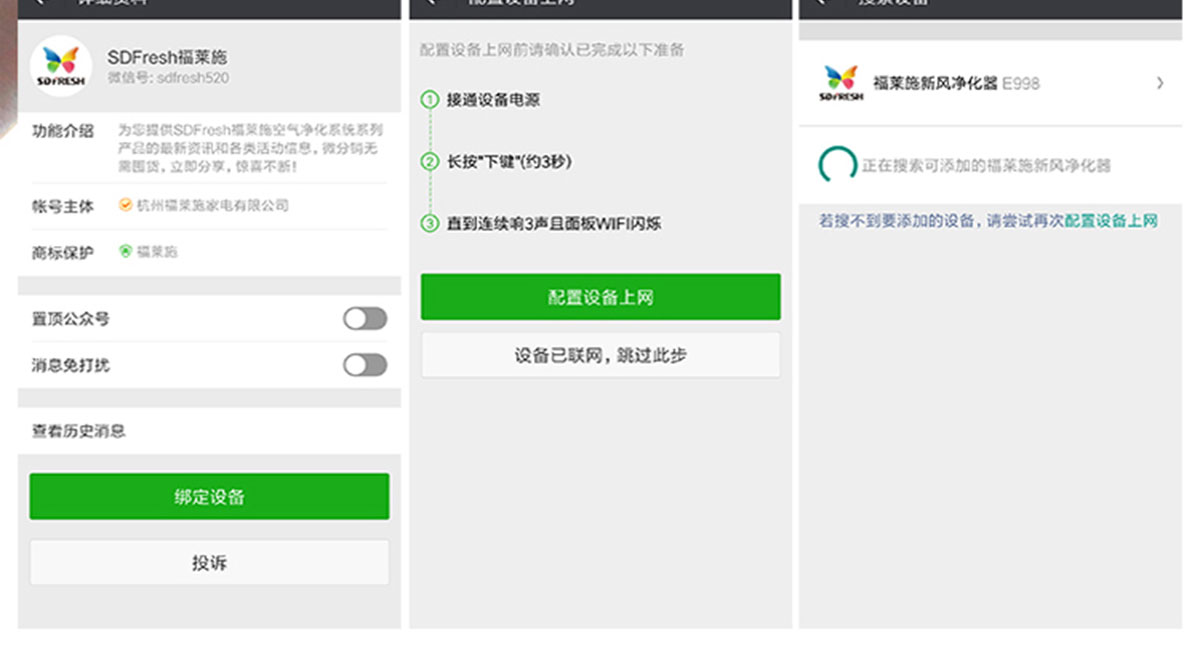Select the 福莱施新风净化器 E998 device name
The height and width of the screenshot is (658, 1200).
point(956,83)
